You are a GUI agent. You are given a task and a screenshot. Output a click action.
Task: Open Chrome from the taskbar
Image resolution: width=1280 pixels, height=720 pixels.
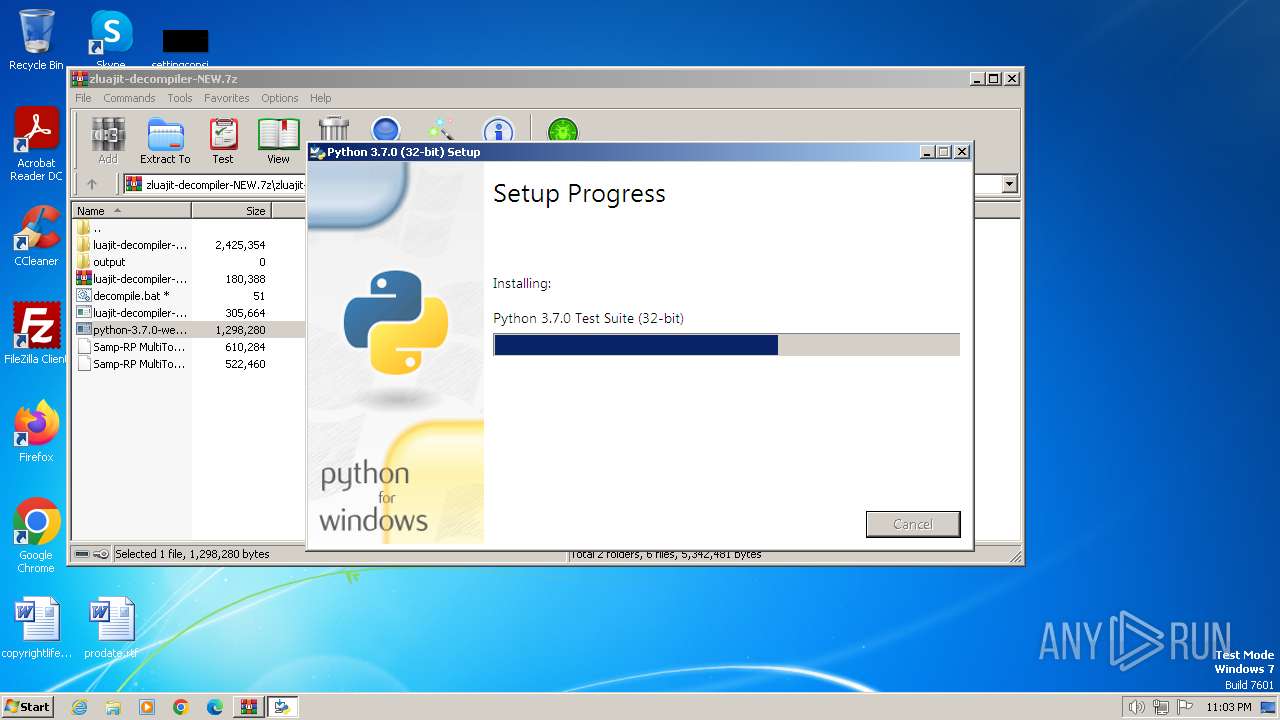tap(181, 707)
